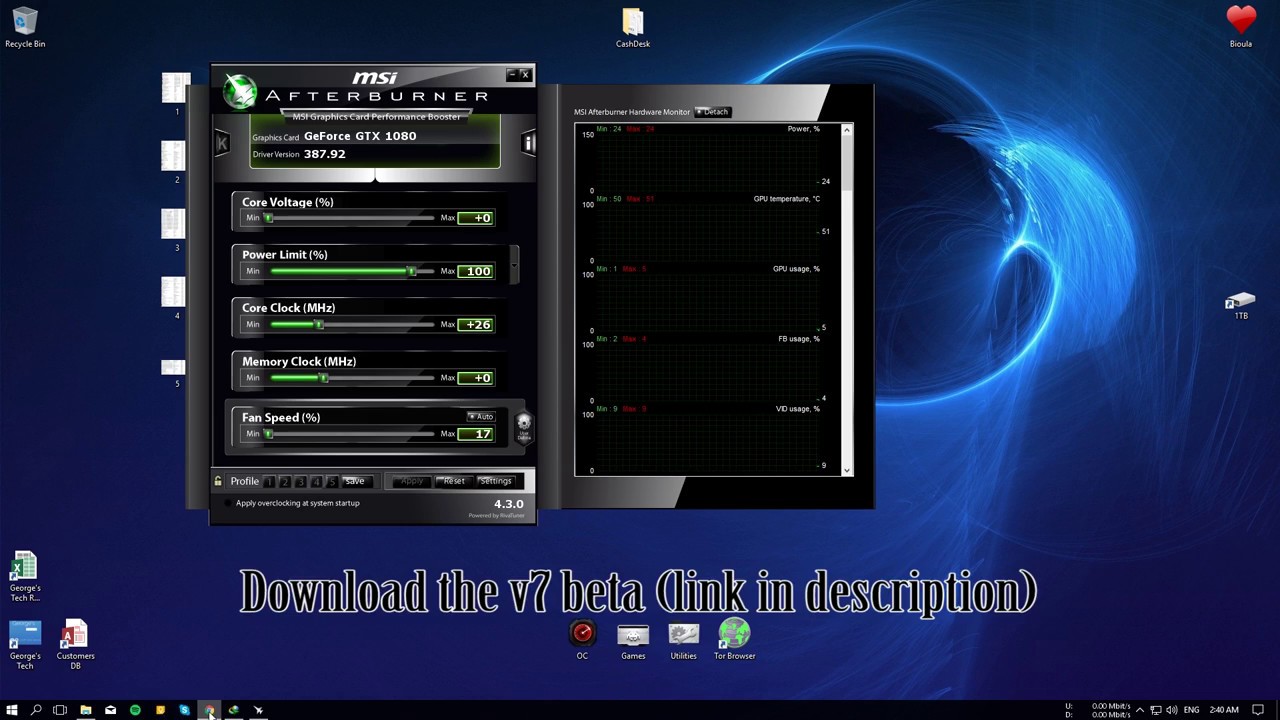Open the 1TB drive shortcut
The width and height of the screenshot is (1280, 720).
point(1240,306)
